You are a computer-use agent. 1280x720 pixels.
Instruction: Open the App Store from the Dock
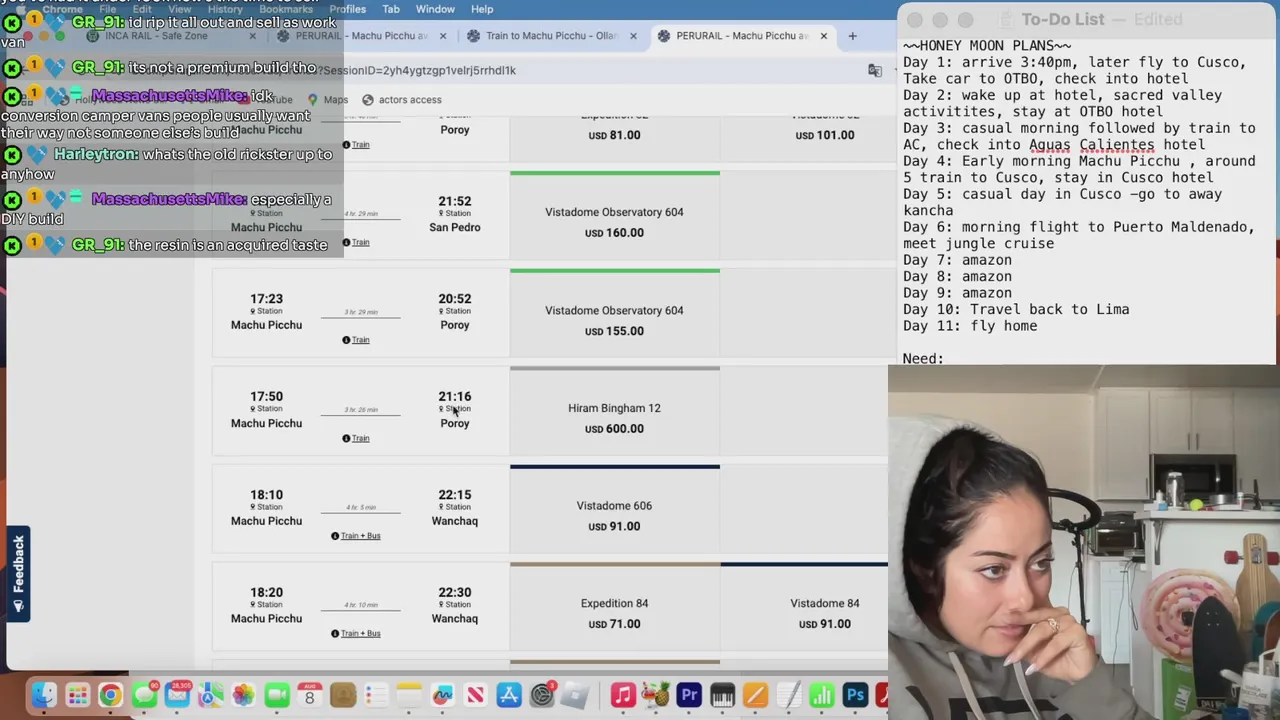click(x=508, y=695)
